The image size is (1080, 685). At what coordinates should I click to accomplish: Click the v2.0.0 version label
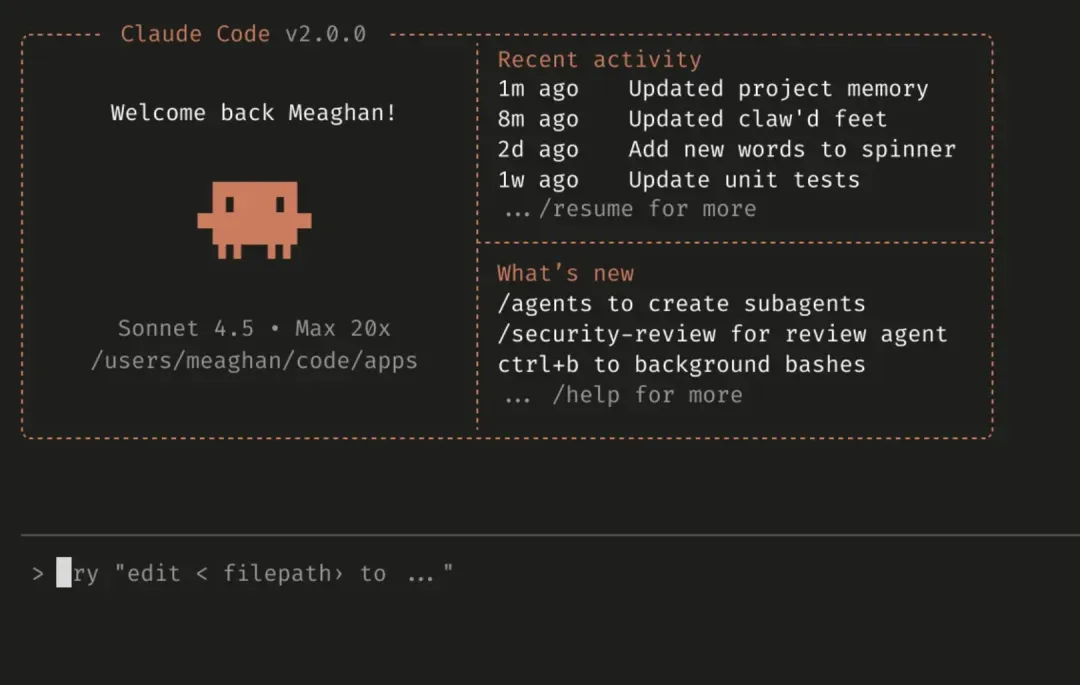[x=326, y=34]
